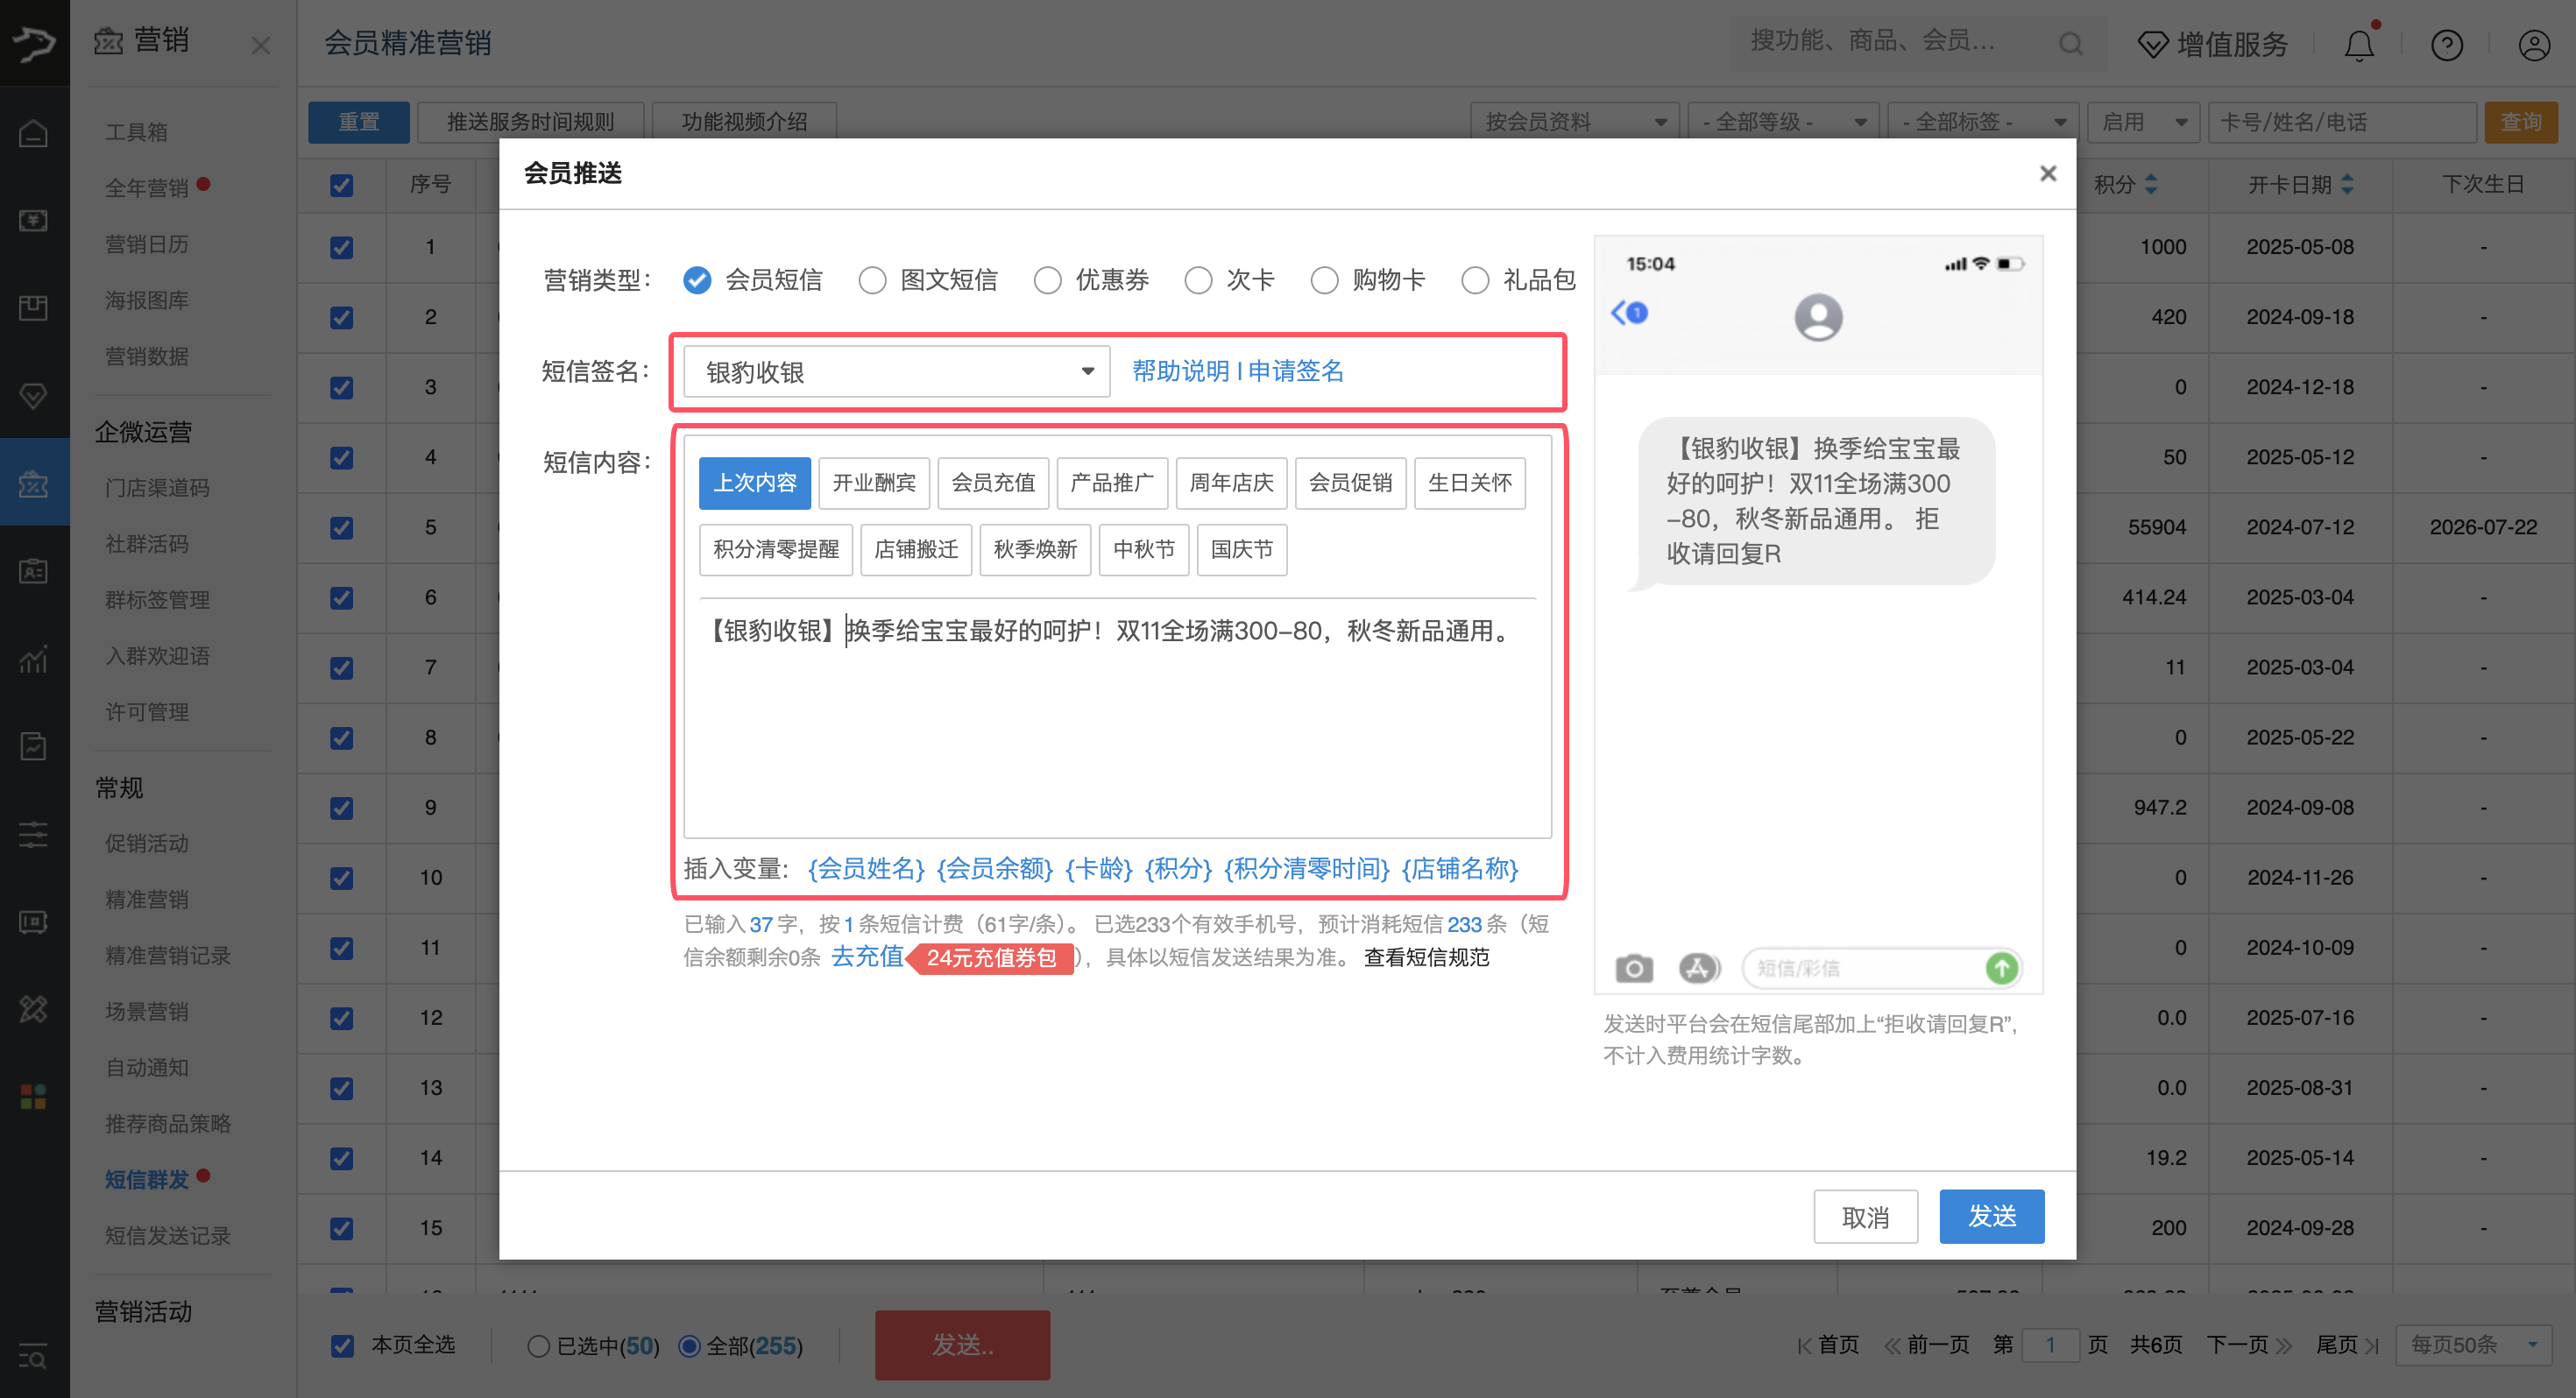Image resolution: width=2576 pixels, height=1398 pixels.
Task: Click inside the SMS content text area
Action: (1116, 730)
